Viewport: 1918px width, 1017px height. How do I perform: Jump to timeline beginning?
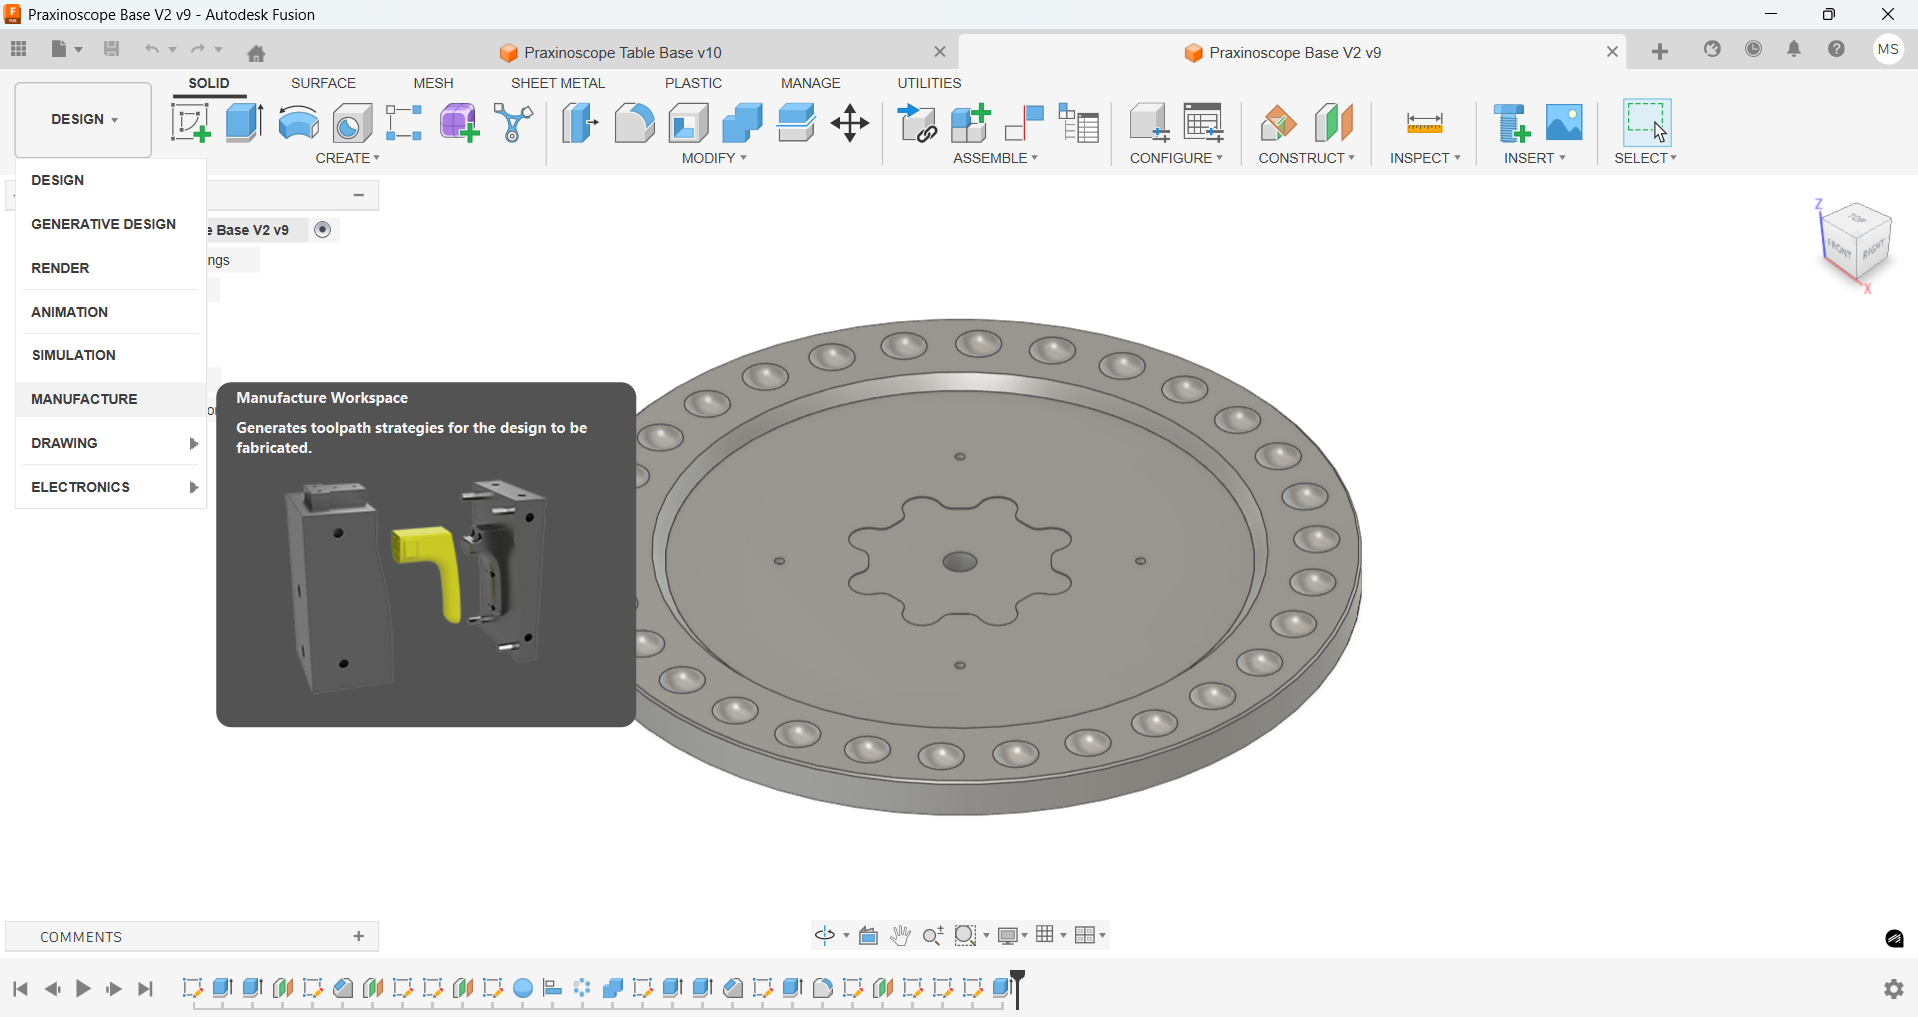(x=21, y=989)
